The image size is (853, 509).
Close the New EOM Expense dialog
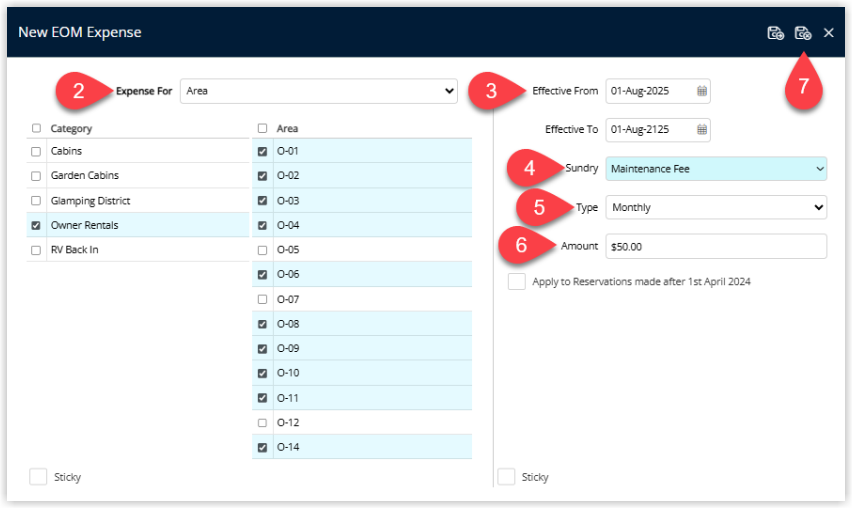(x=829, y=33)
